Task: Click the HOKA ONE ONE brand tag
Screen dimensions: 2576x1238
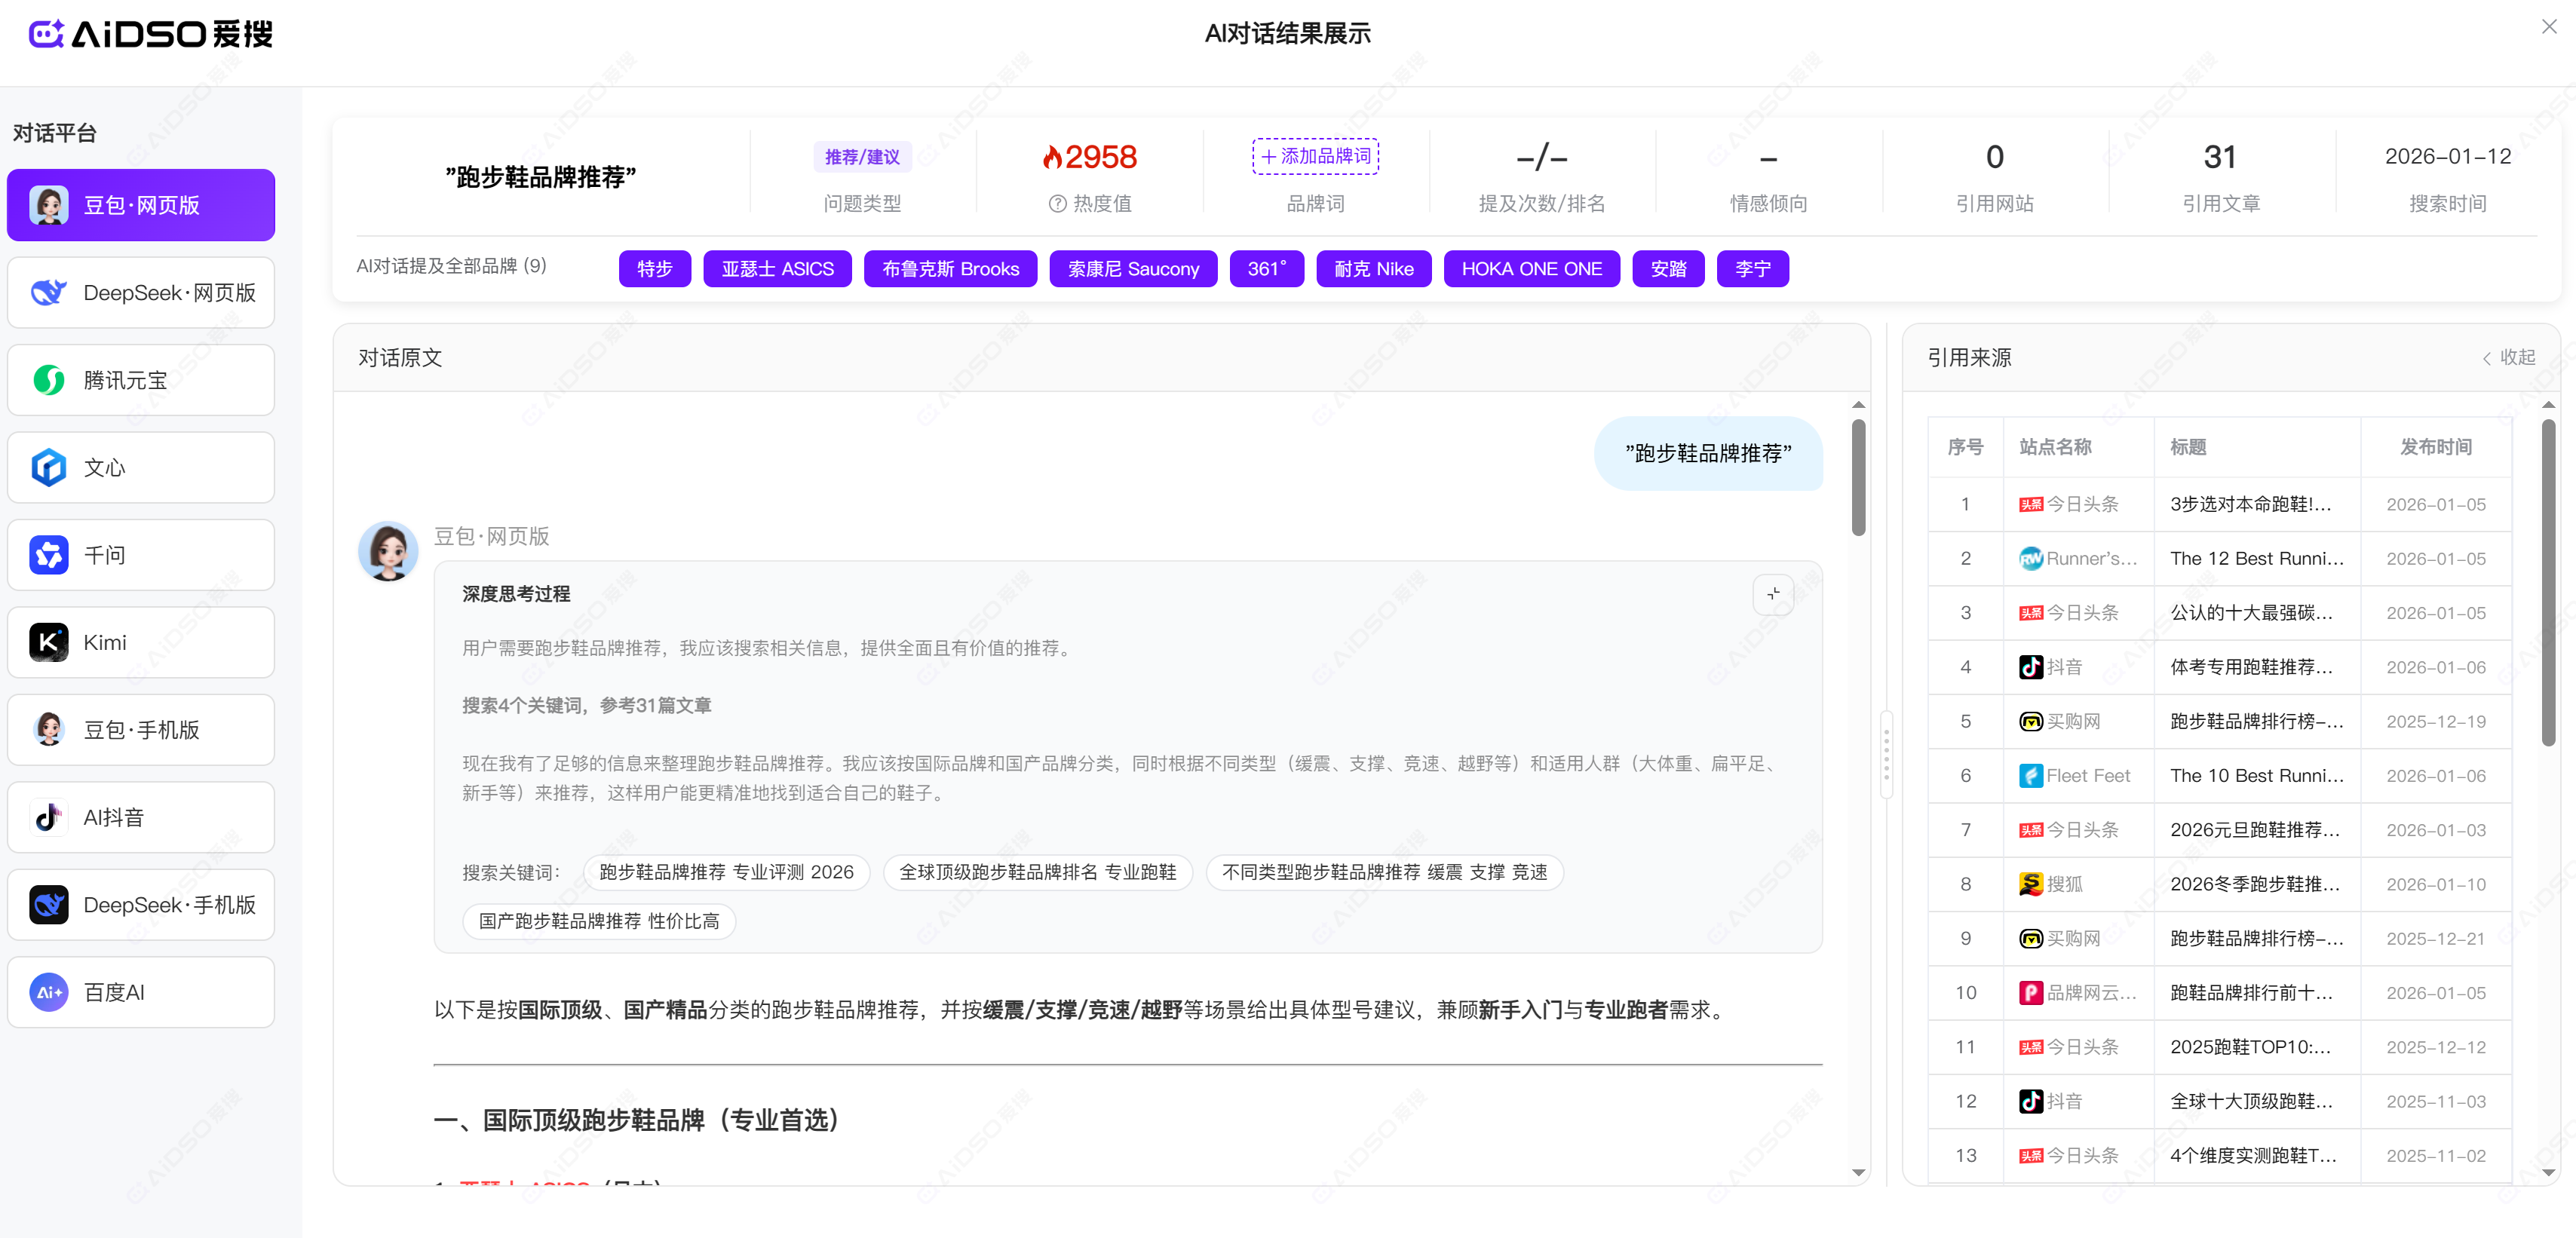Action: point(1531,269)
